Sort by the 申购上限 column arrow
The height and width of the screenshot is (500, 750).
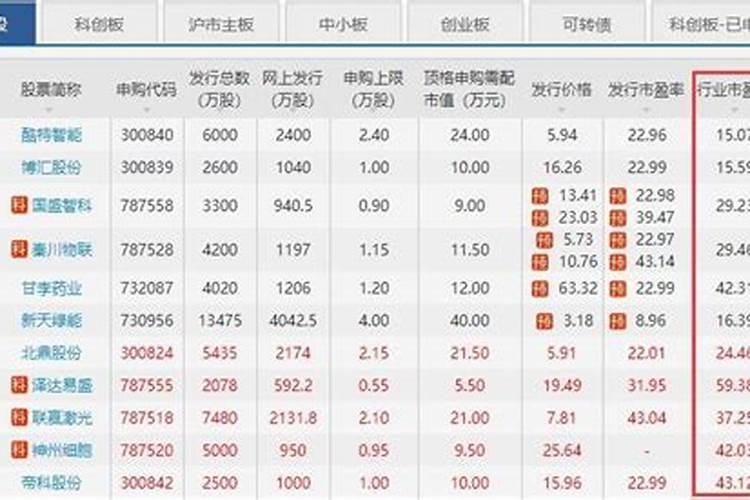[374, 110]
